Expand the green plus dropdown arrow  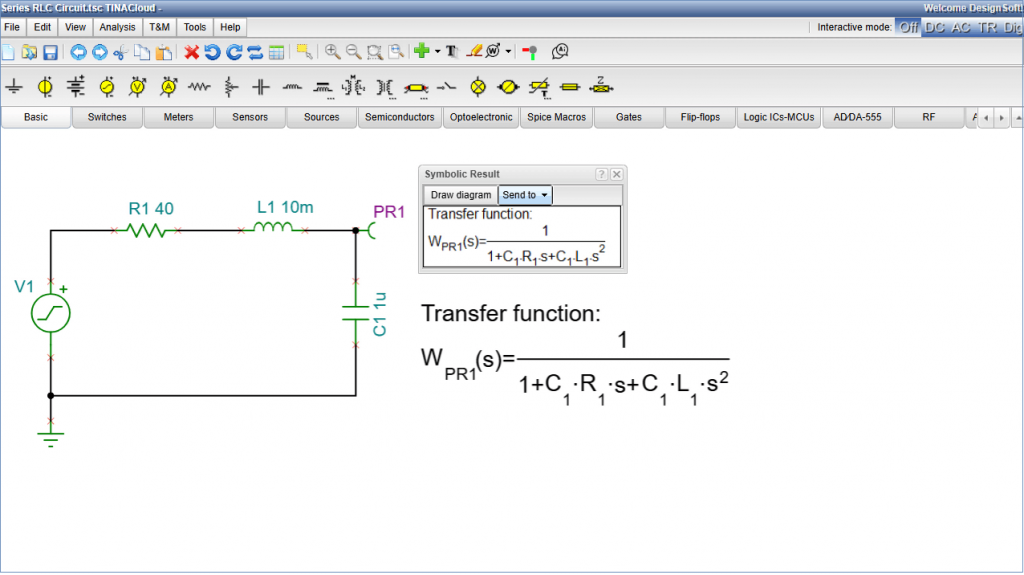437,52
